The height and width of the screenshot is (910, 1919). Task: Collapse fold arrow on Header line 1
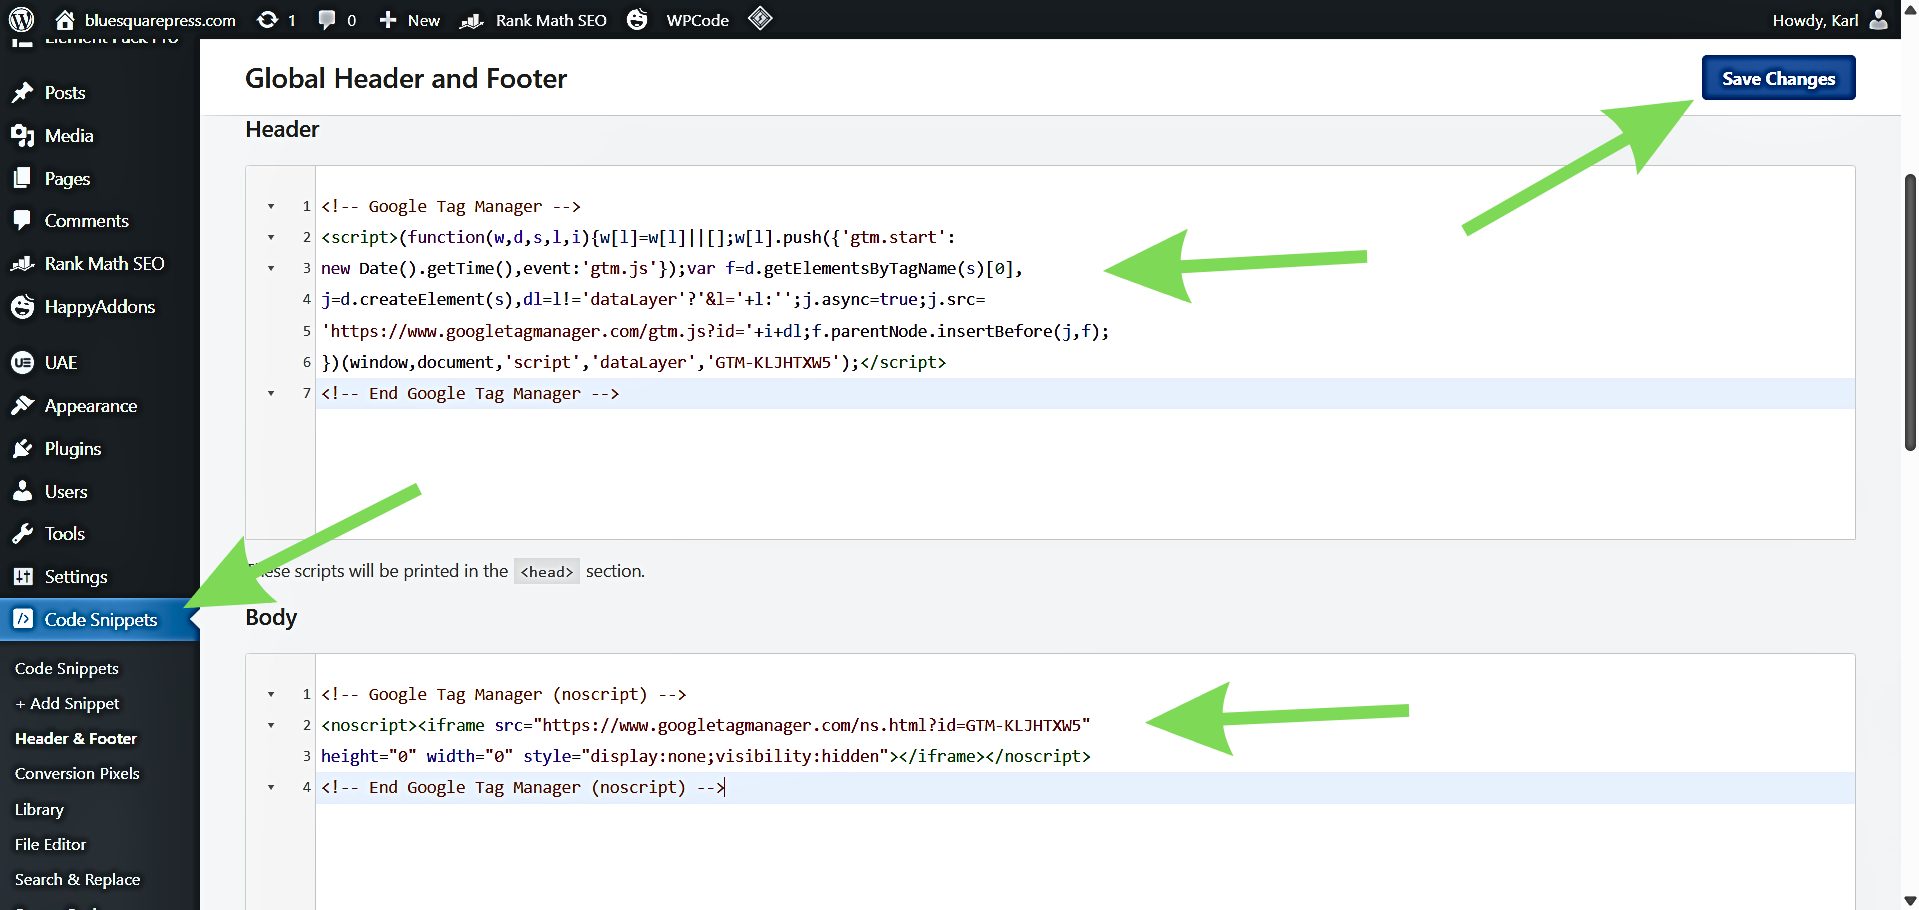click(x=271, y=207)
